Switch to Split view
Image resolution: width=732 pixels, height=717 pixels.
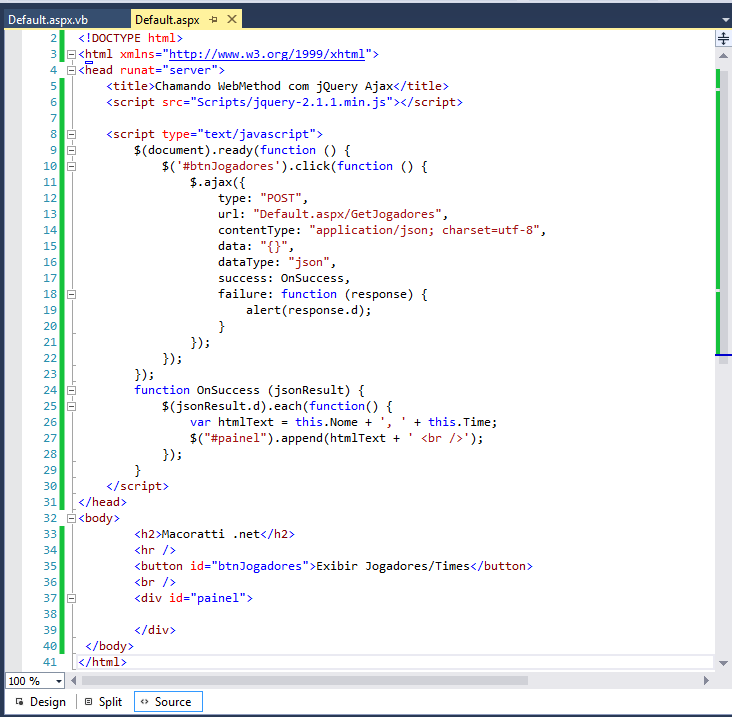tap(104, 702)
